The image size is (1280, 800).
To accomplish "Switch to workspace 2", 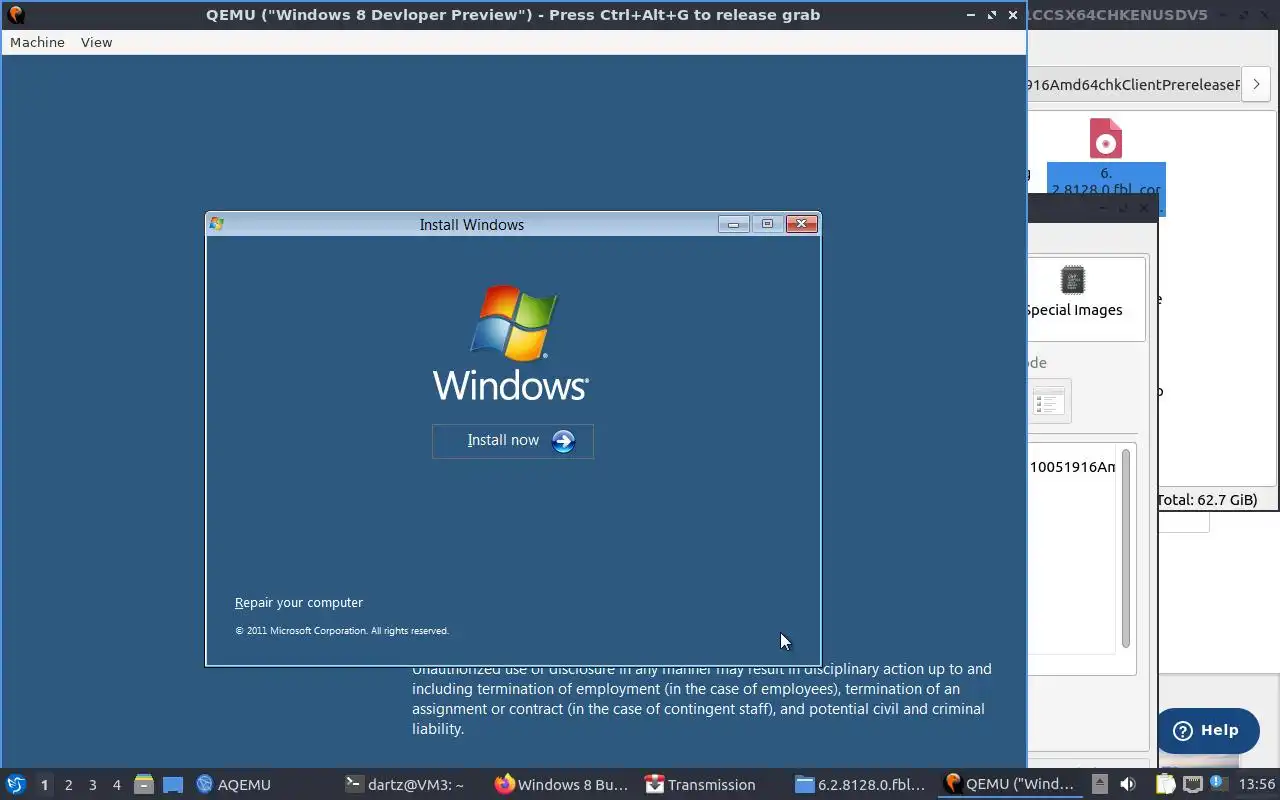I will click(68, 785).
